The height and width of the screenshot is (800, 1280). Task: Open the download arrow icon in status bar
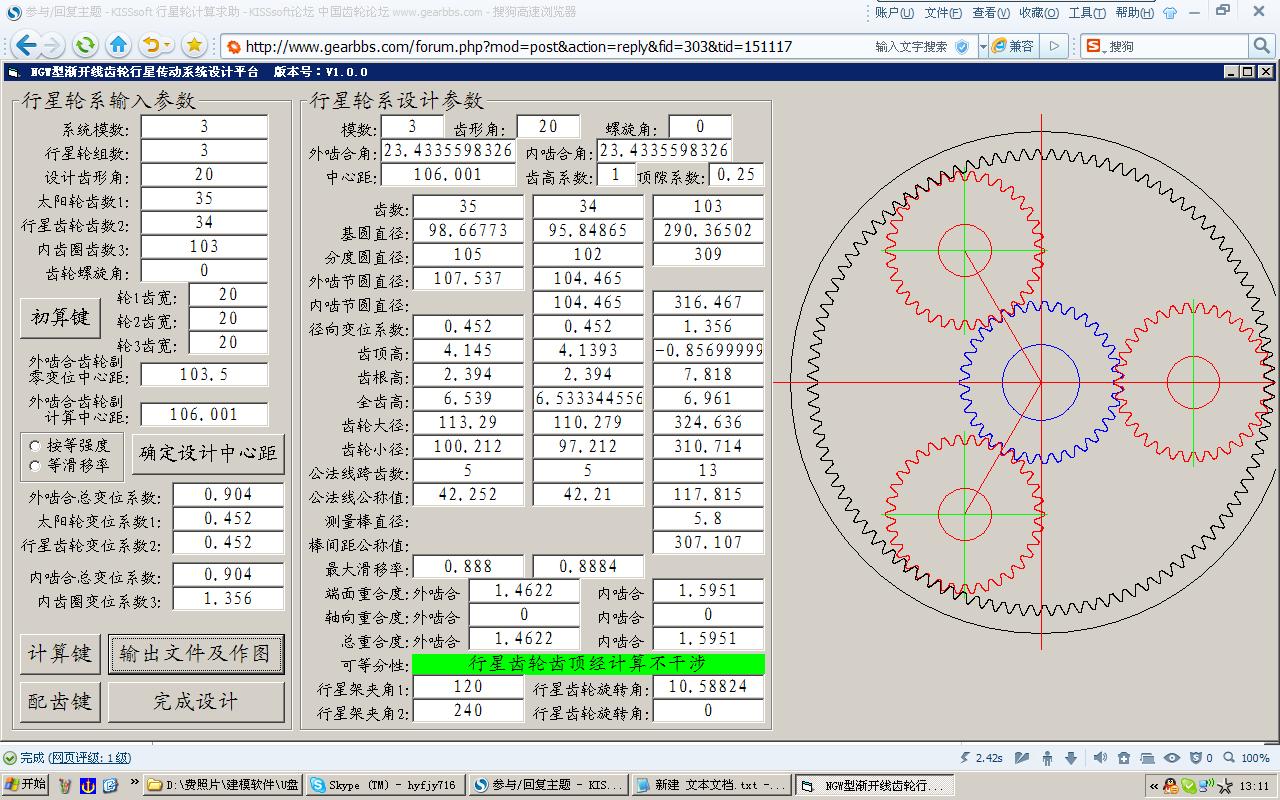(x=1071, y=758)
